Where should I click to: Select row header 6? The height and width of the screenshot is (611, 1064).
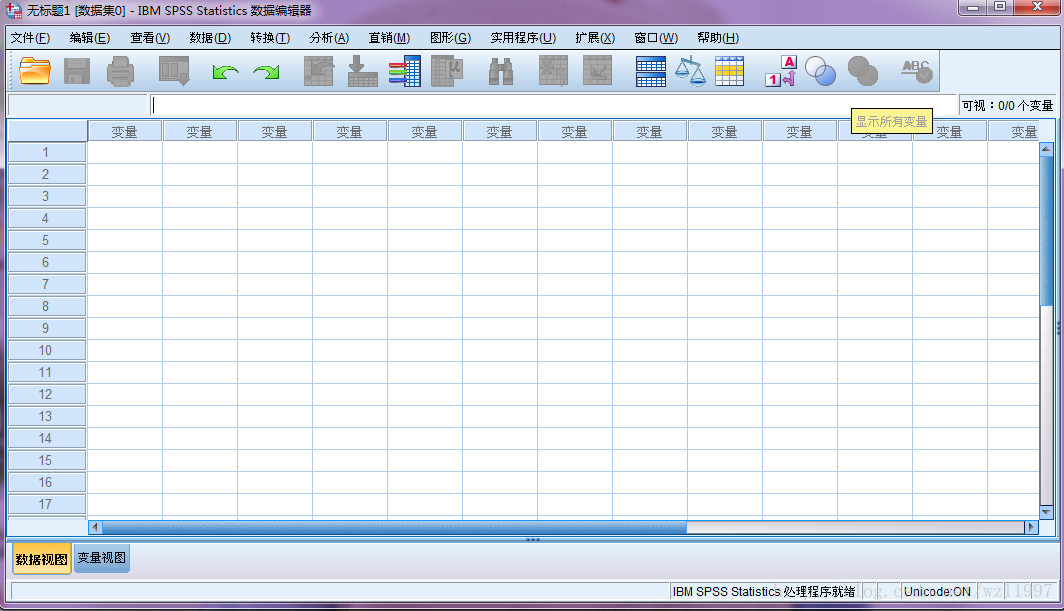click(x=46, y=262)
